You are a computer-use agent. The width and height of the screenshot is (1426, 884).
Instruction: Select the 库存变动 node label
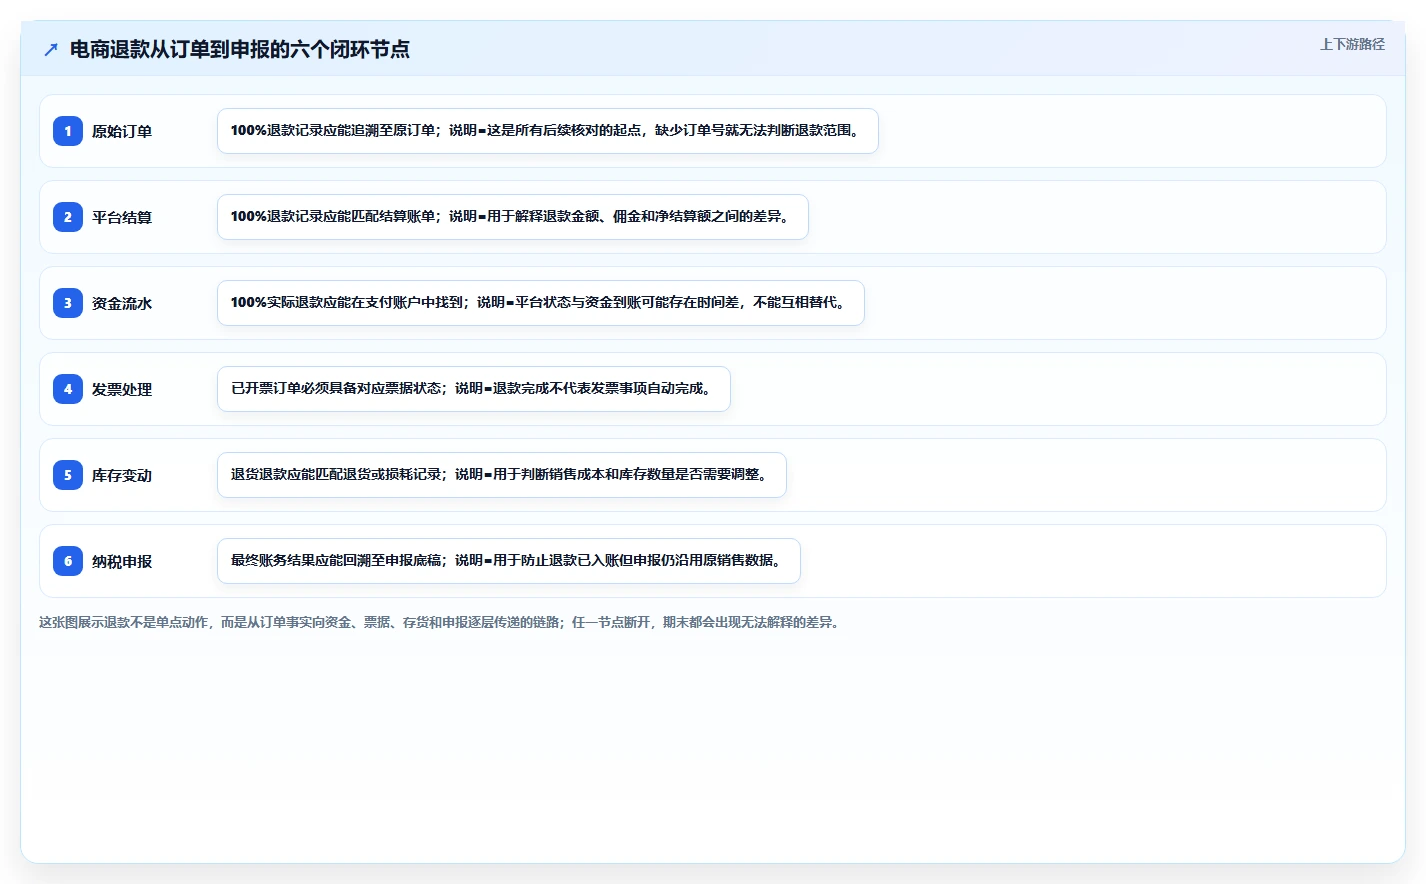pos(122,475)
